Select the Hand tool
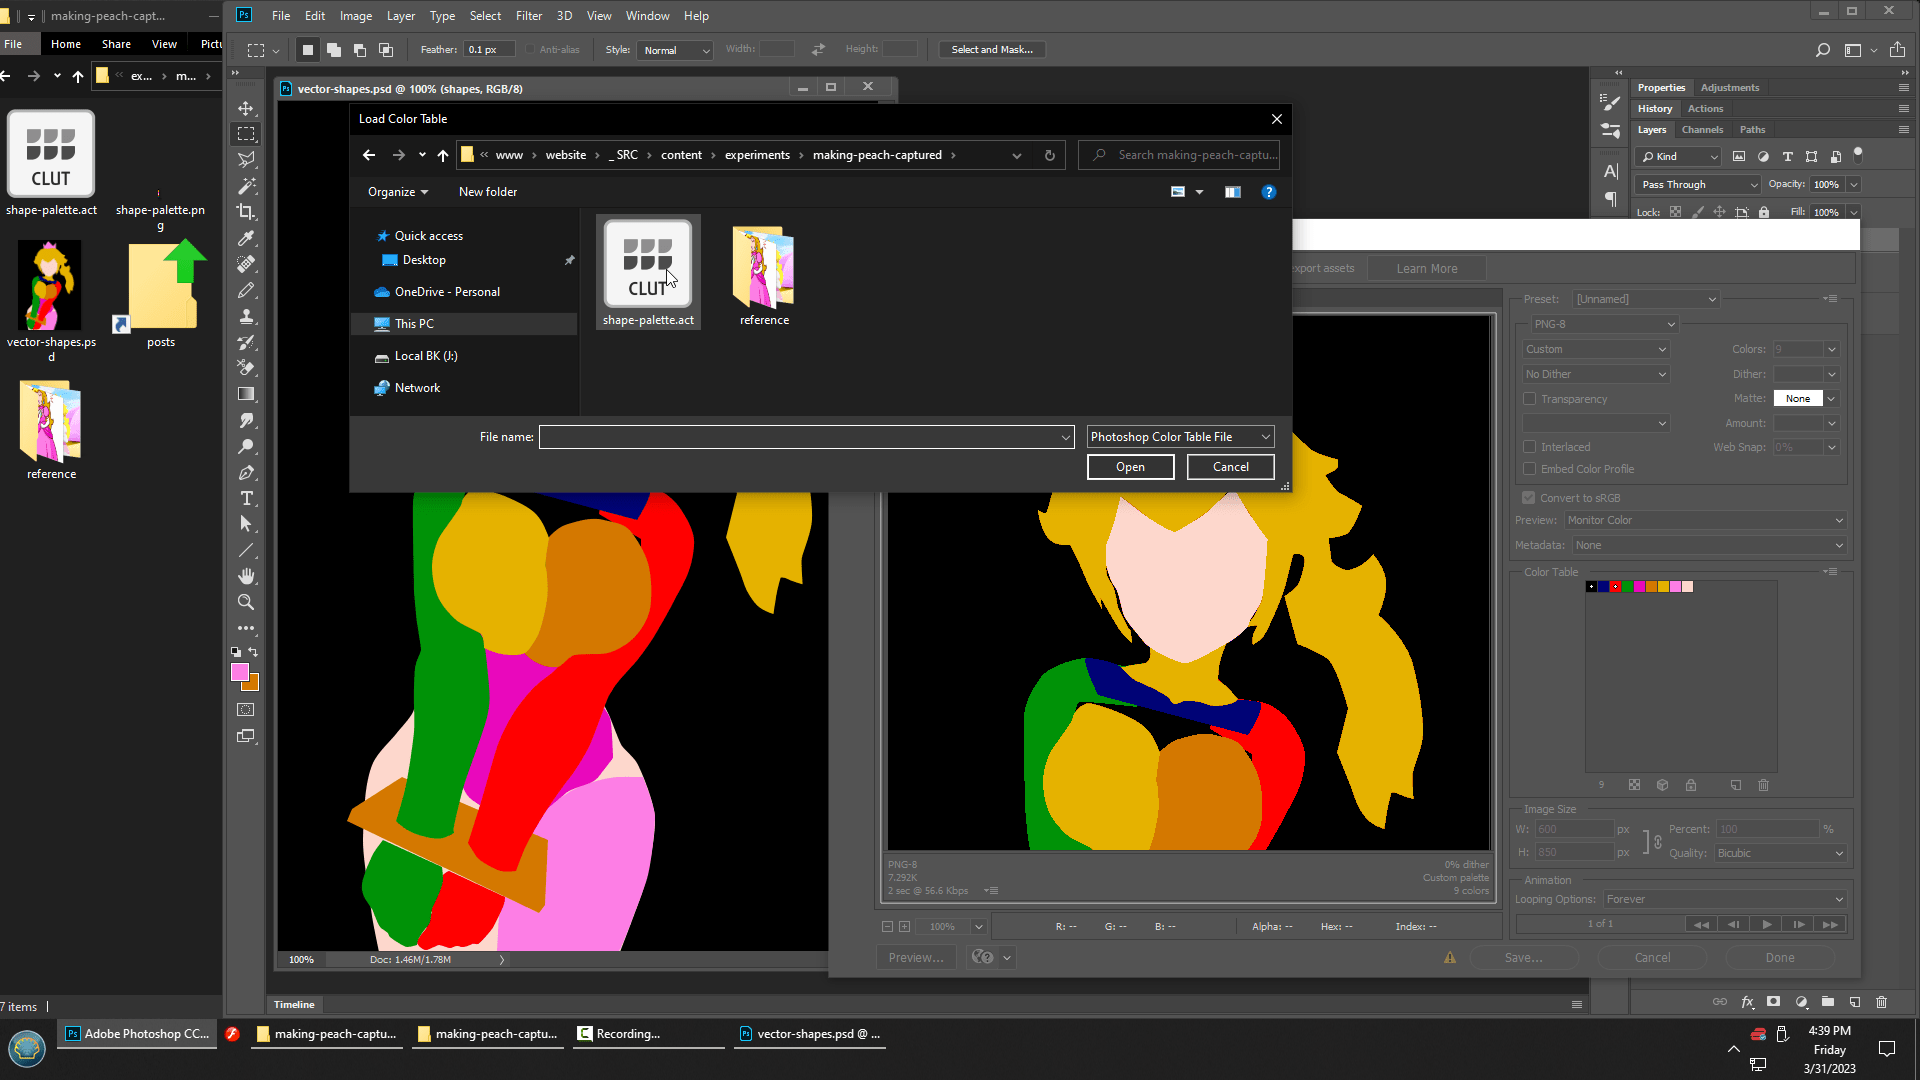The image size is (1920, 1080). (x=246, y=576)
